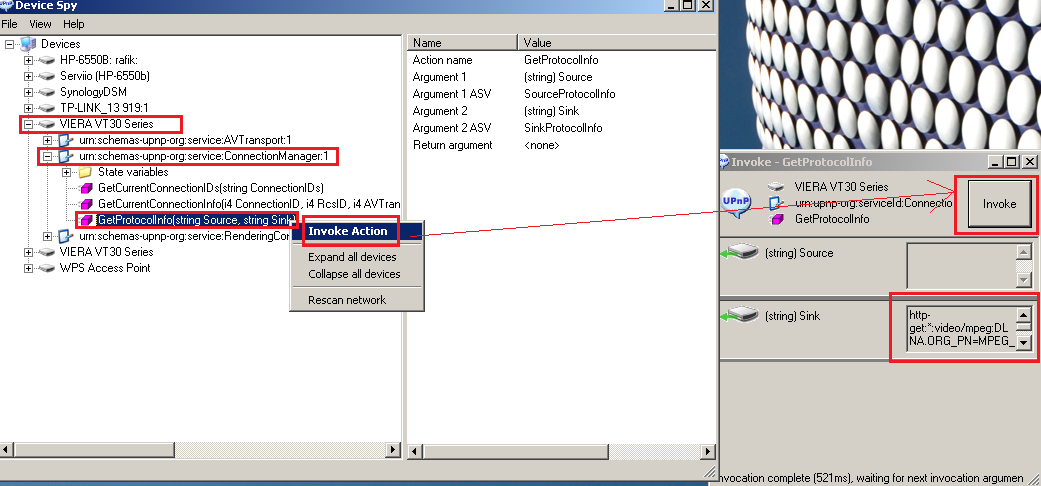Click the Sink string value text field

[x=961, y=328]
